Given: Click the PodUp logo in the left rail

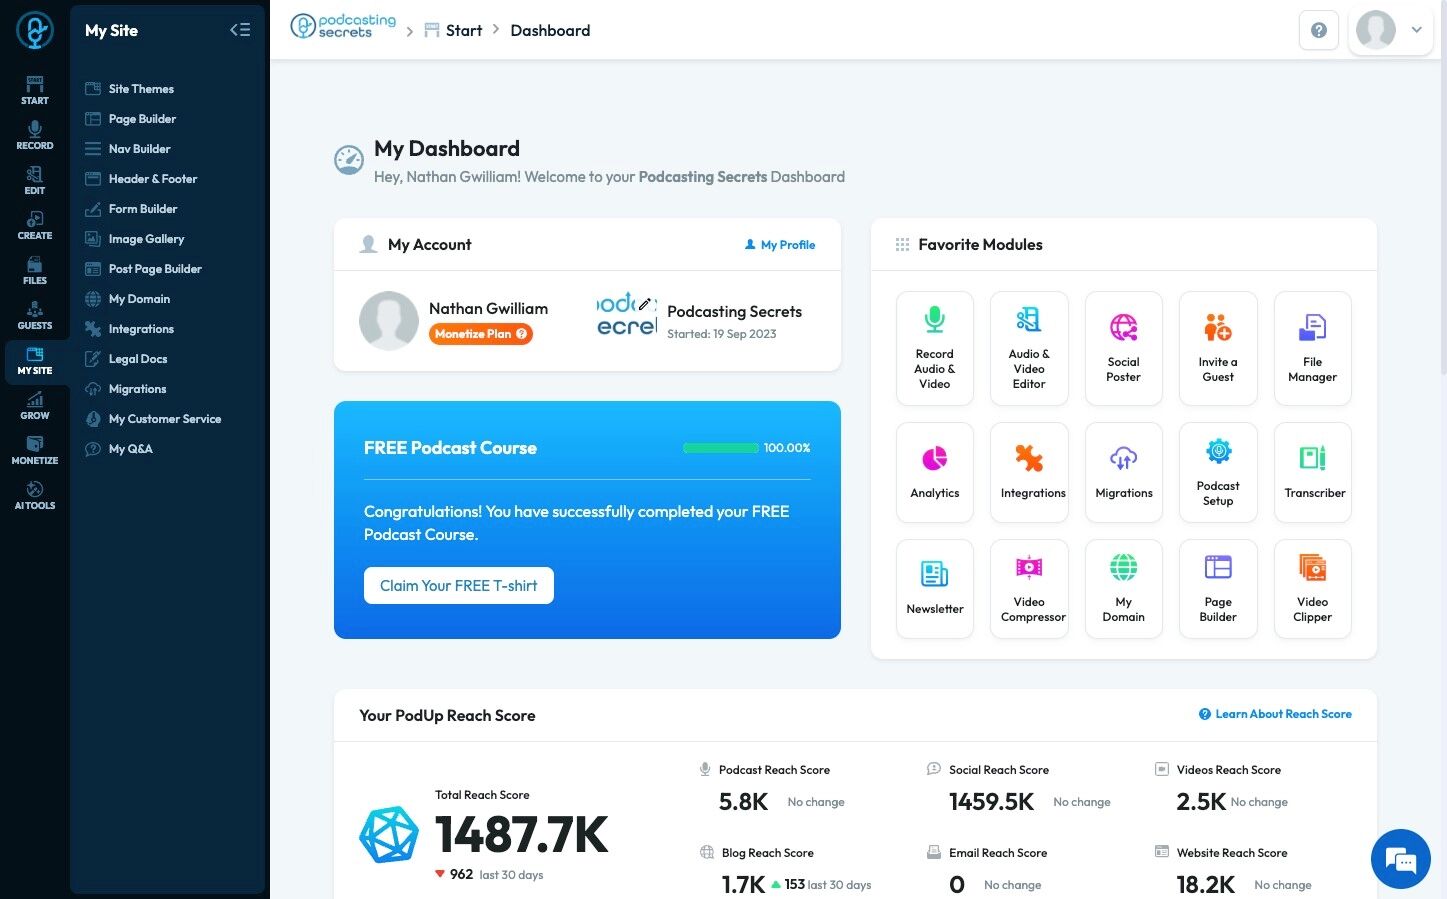Looking at the screenshot, I should tap(35, 31).
